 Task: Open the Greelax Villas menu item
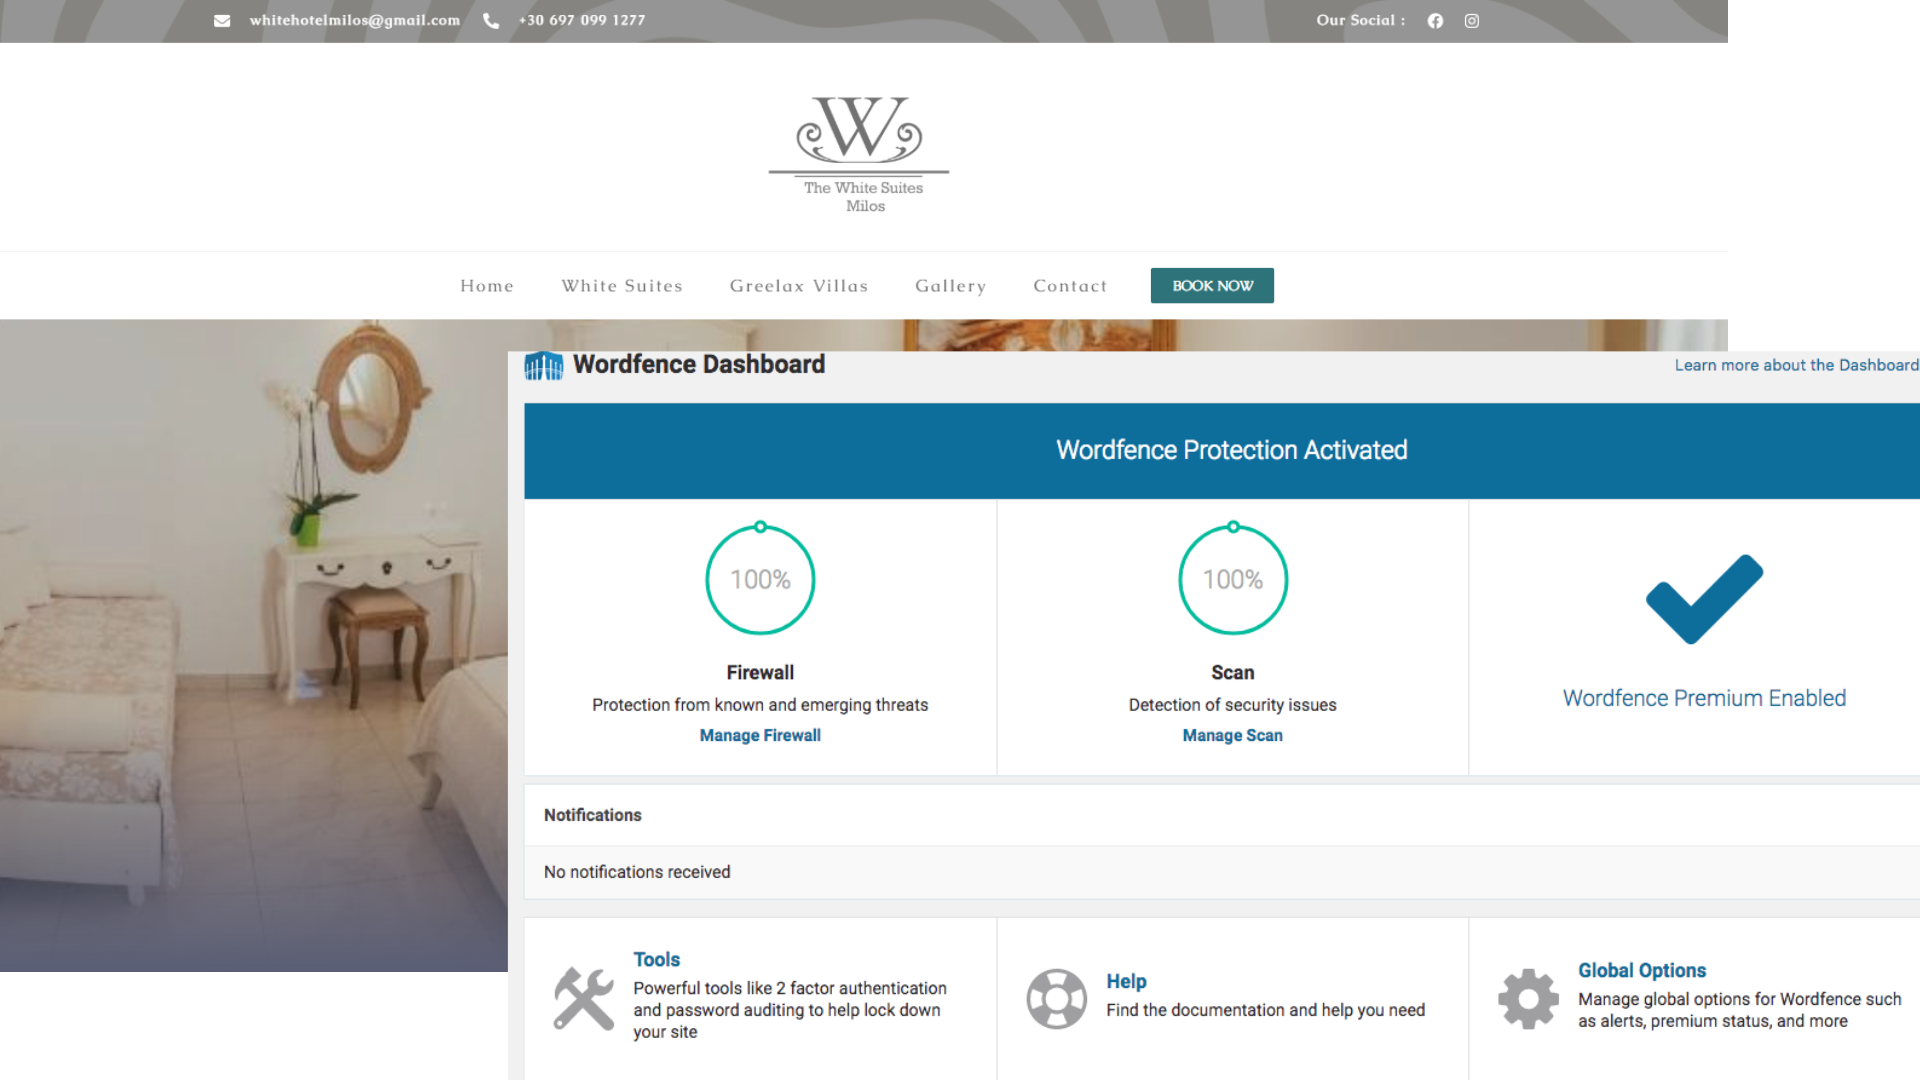[799, 286]
